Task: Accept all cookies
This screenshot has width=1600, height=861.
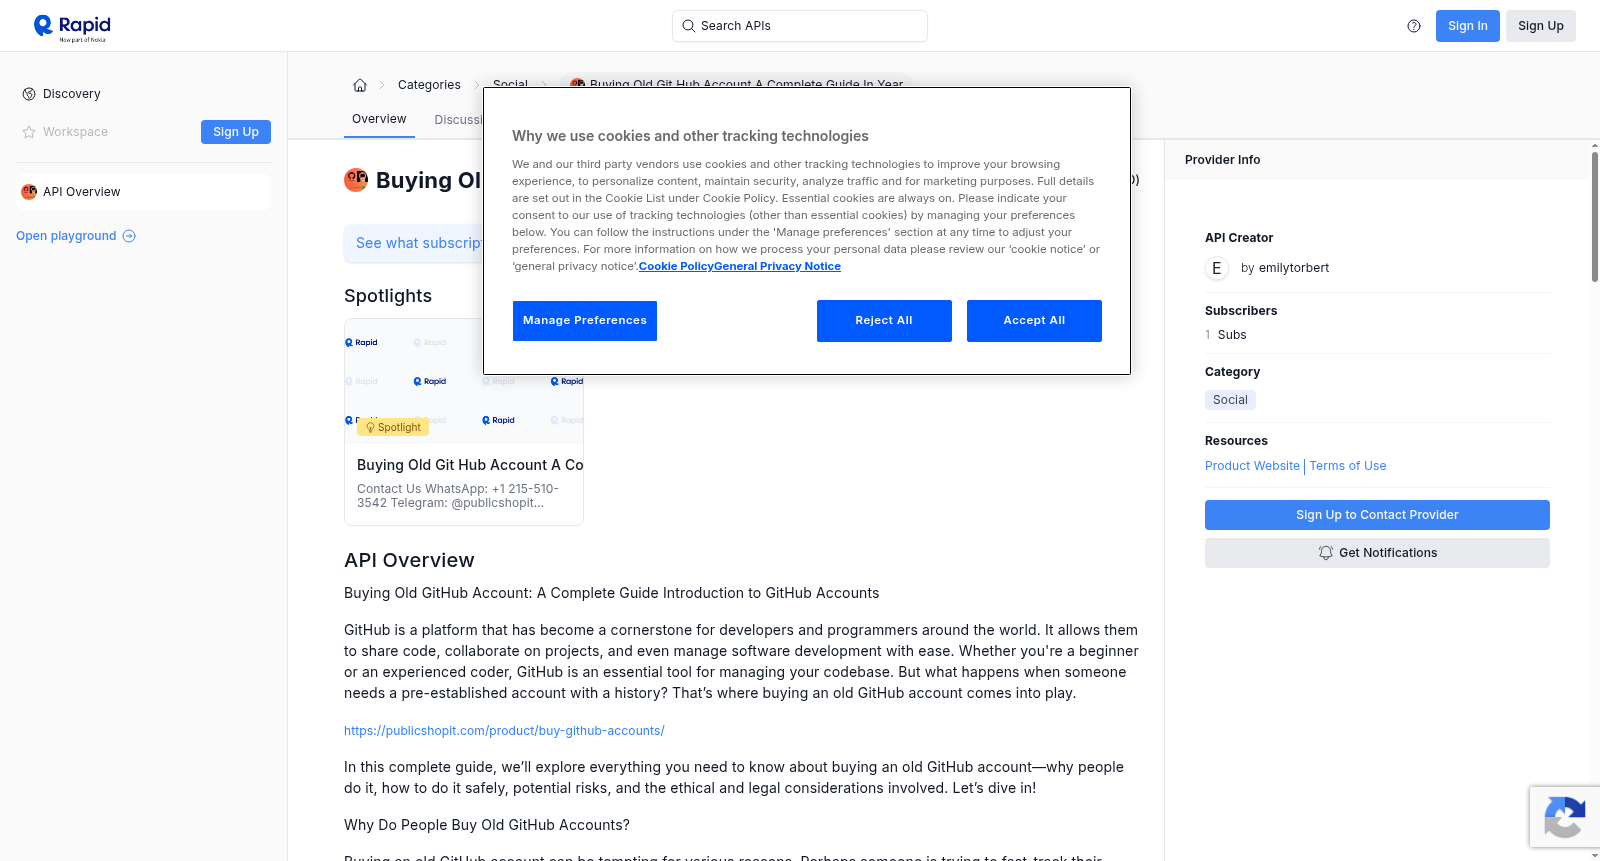Action: 1034,321
